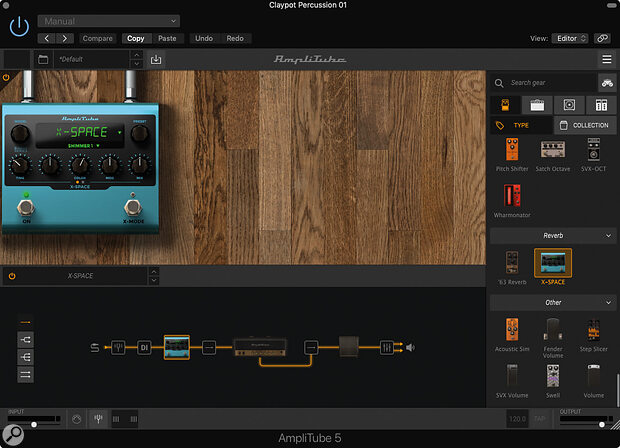Open the SHIMMER 1 preset dropdown
Viewport: 620px width, 448px height.
click(x=83, y=146)
